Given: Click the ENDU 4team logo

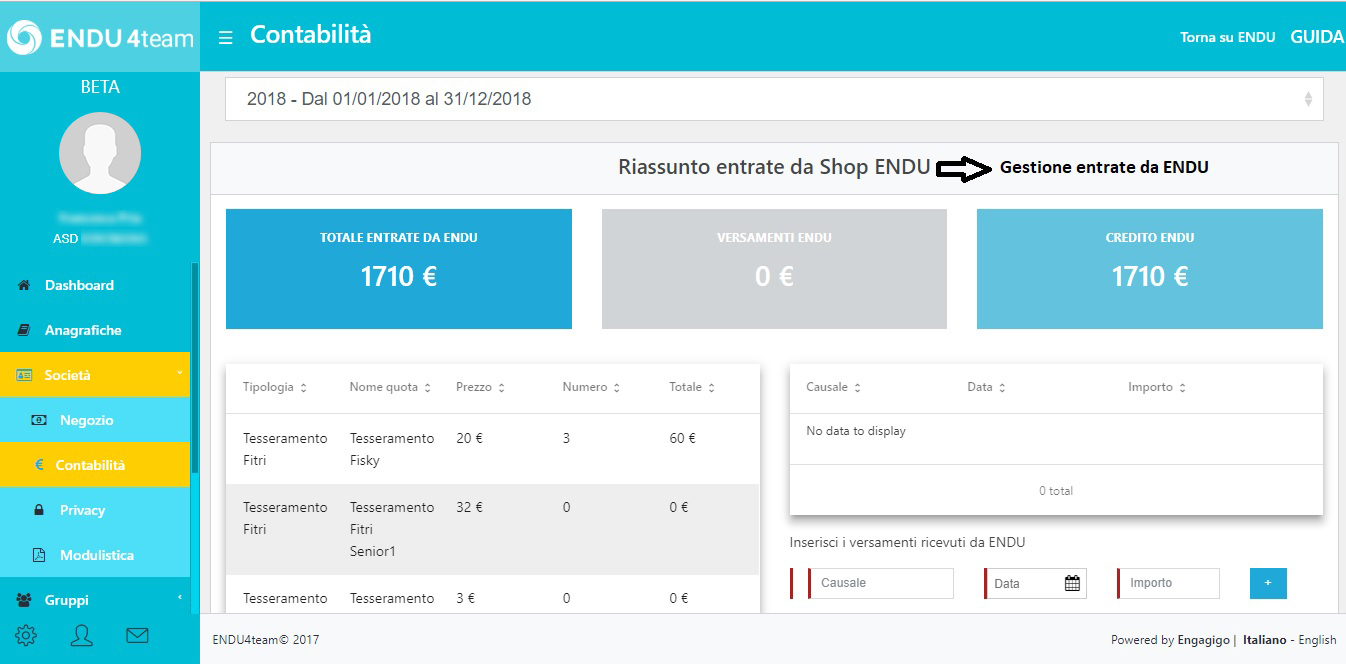Looking at the screenshot, I should pyautogui.click(x=100, y=38).
